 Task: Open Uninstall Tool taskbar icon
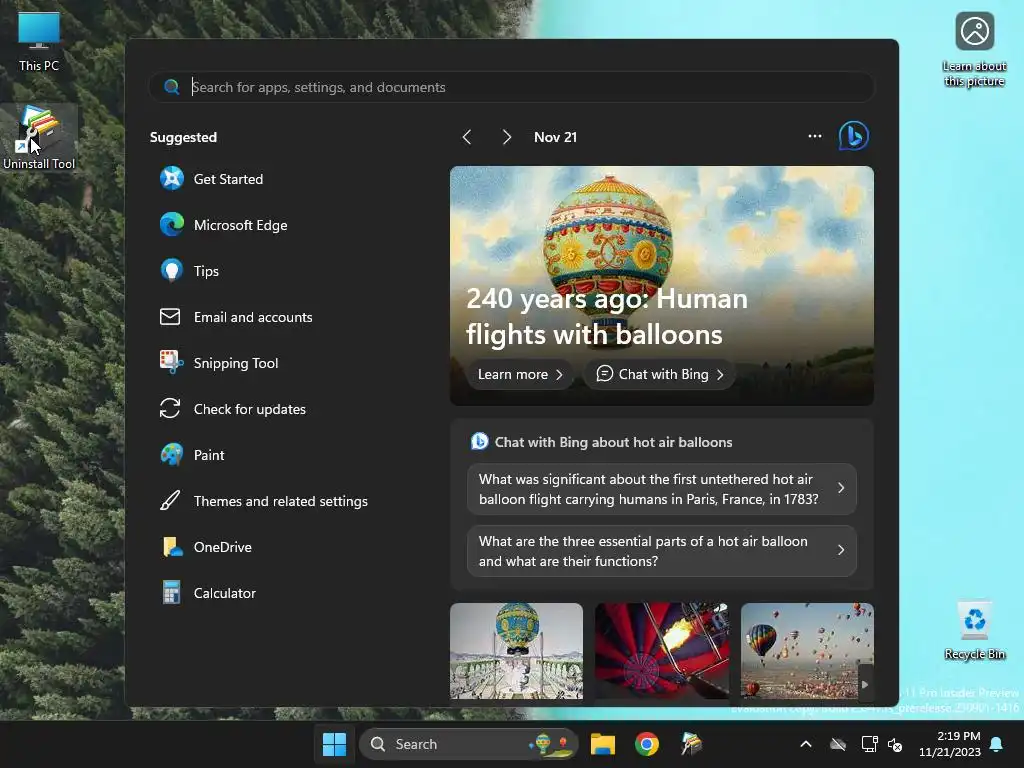[x=691, y=744]
